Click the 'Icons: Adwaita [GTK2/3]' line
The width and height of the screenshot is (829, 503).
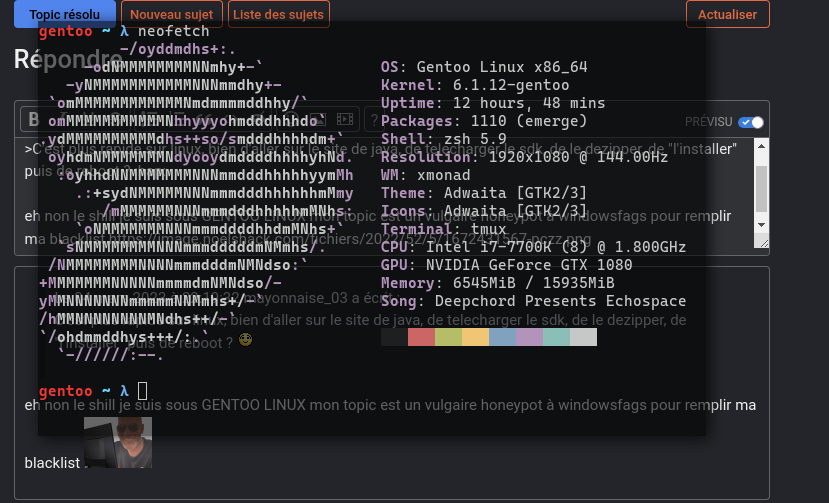pos(484,211)
